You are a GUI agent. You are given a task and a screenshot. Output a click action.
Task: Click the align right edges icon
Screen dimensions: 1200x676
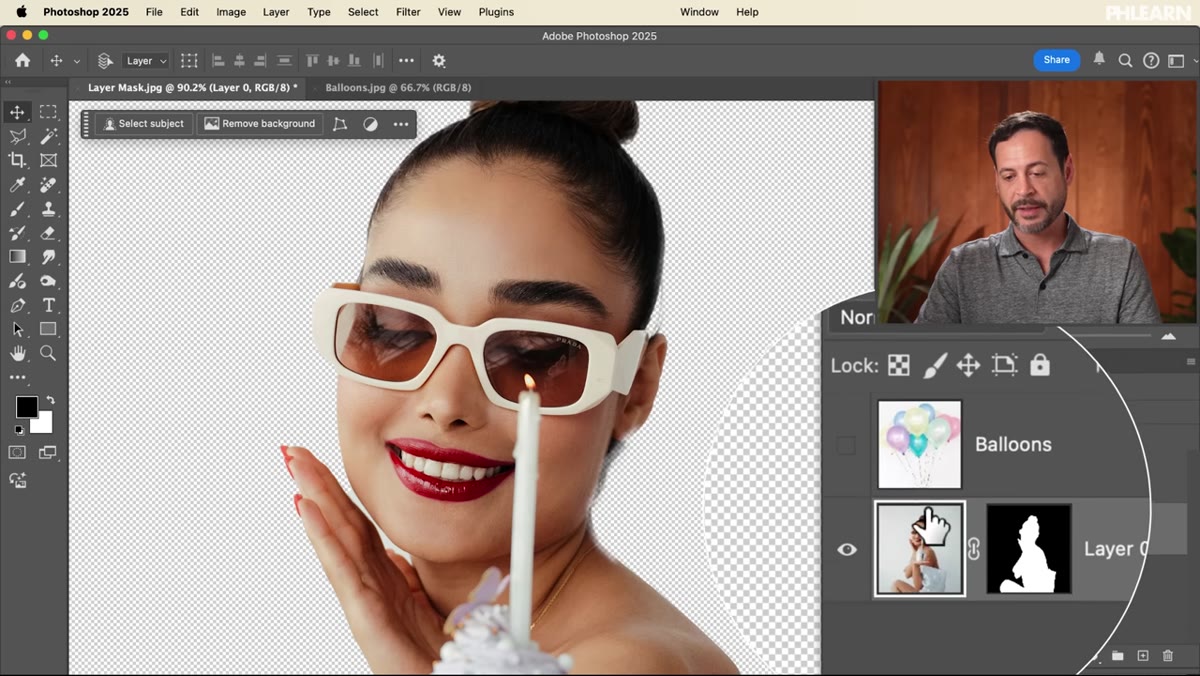tap(262, 61)
